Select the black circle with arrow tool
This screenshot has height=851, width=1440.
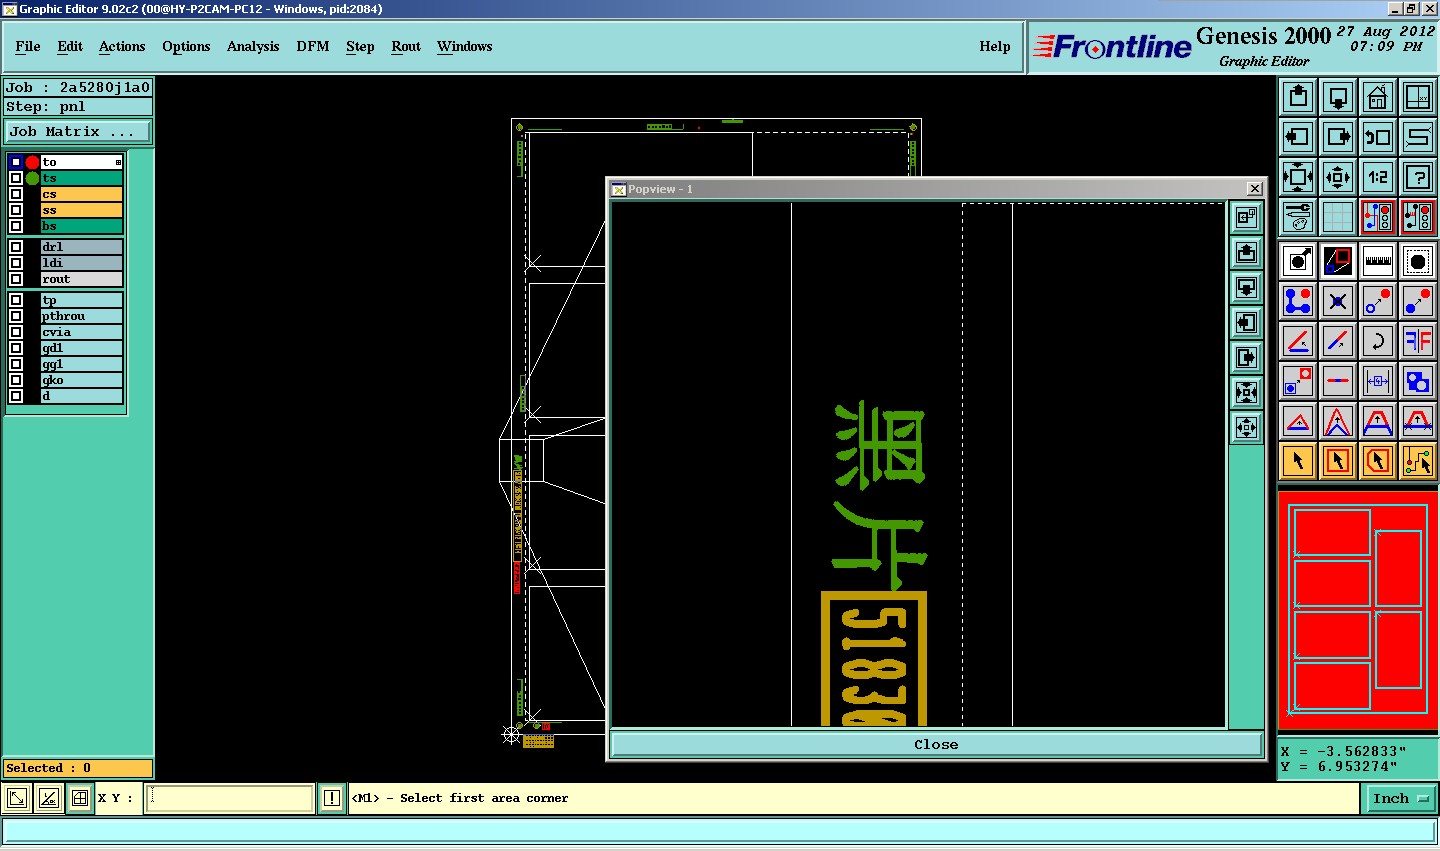point(1298,261)
